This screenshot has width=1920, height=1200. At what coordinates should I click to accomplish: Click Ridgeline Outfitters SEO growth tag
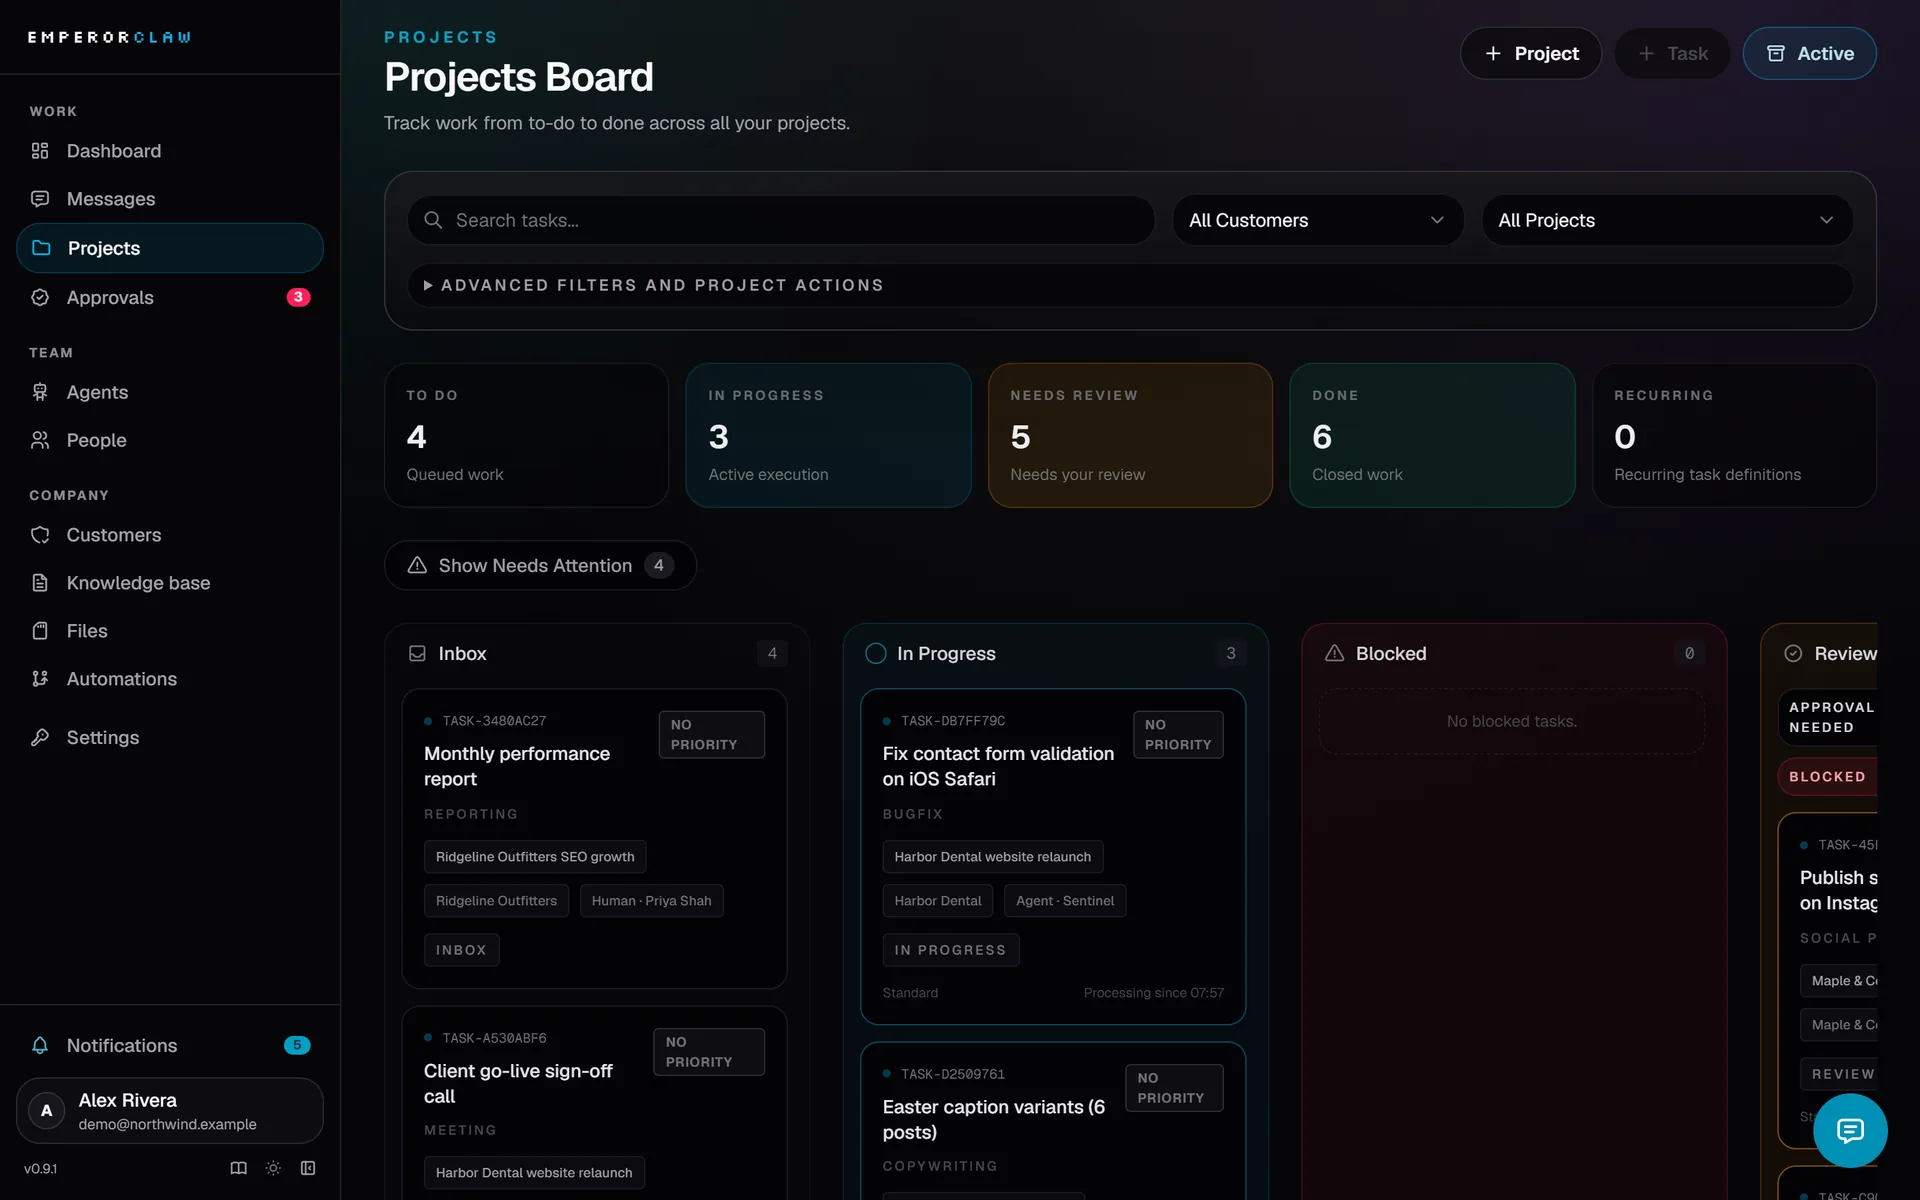535,857
